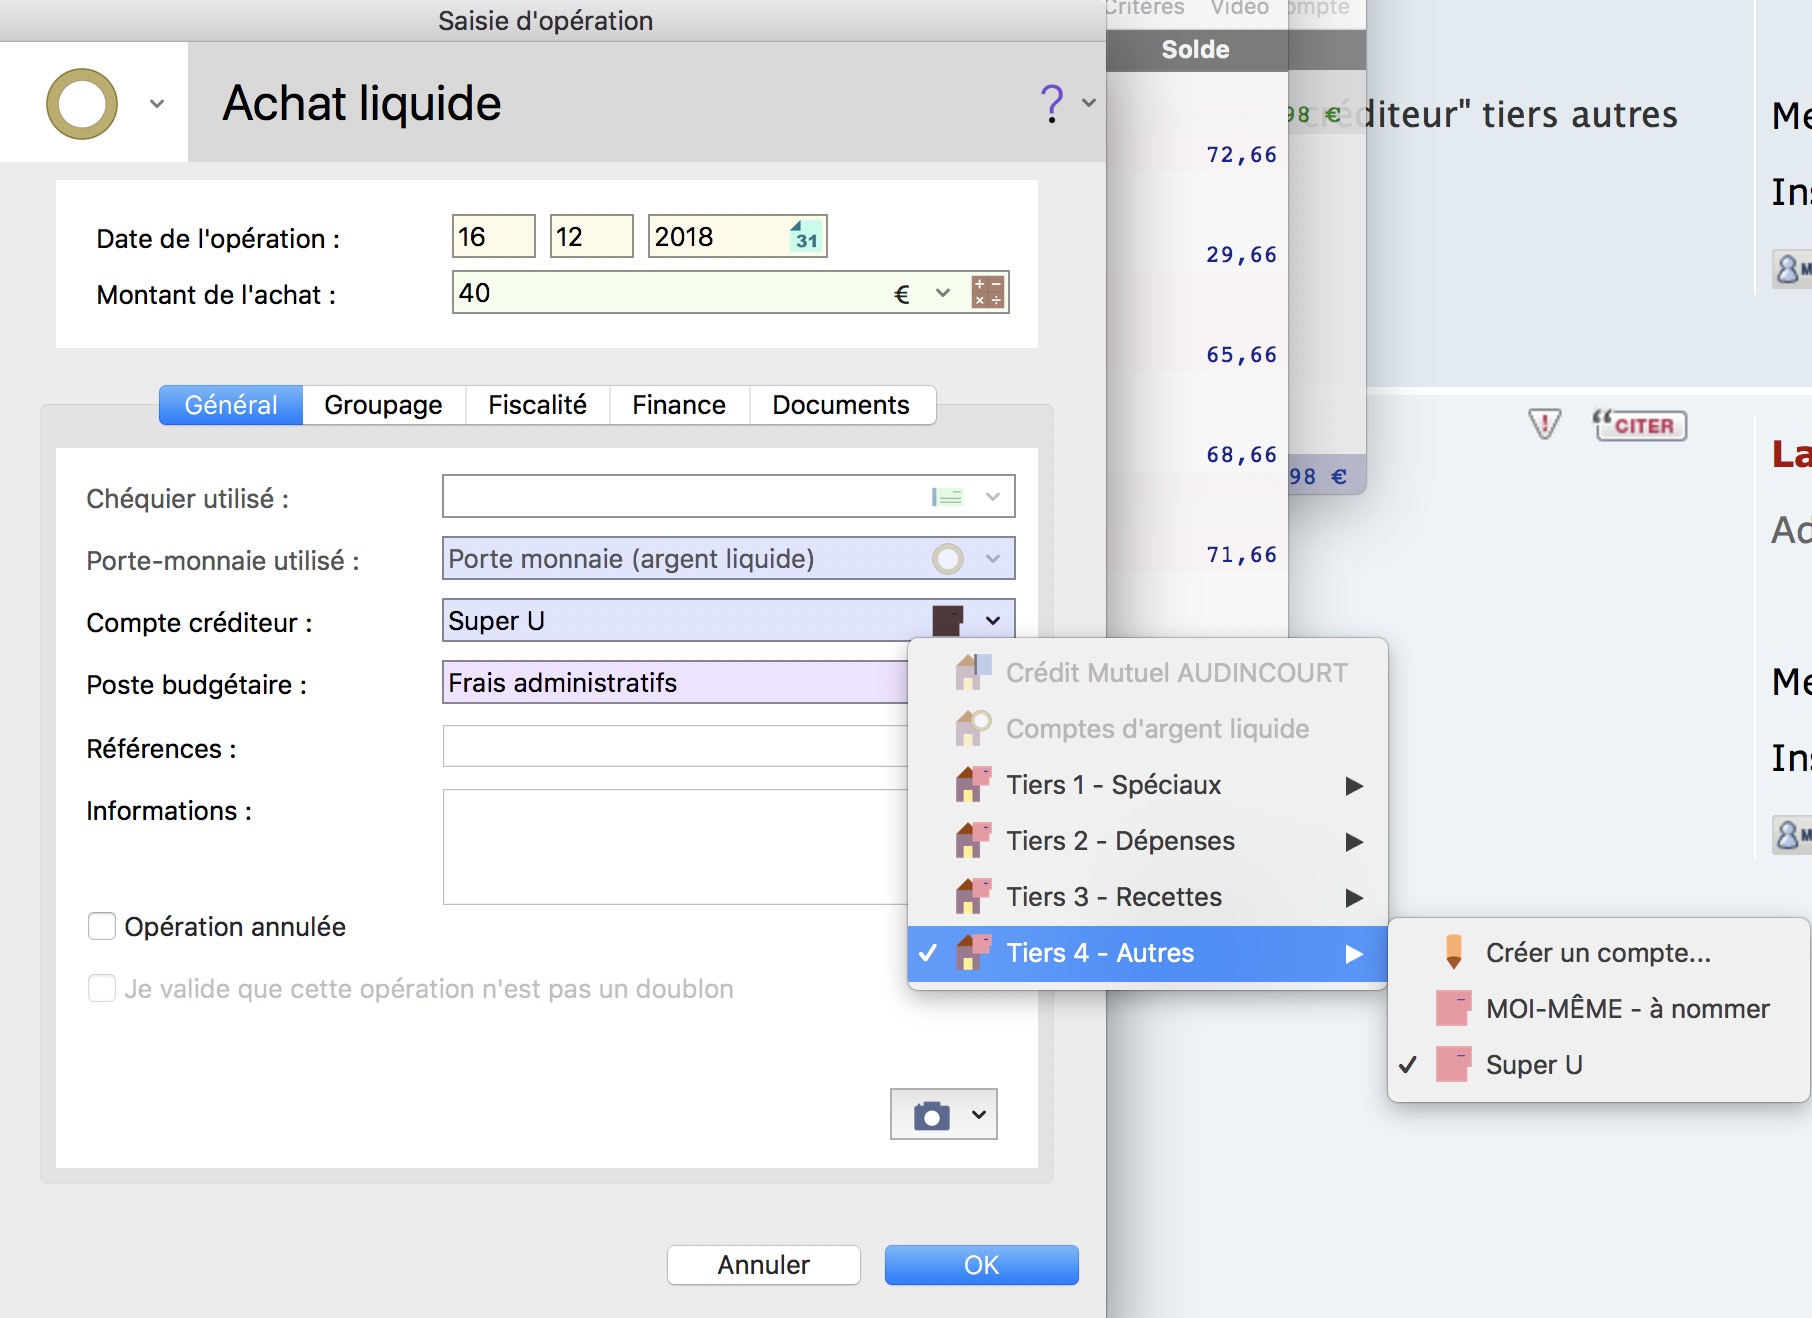Confirm with the OK button
Viewport: 1812px width, 1318px height.
pos(981,1265)
